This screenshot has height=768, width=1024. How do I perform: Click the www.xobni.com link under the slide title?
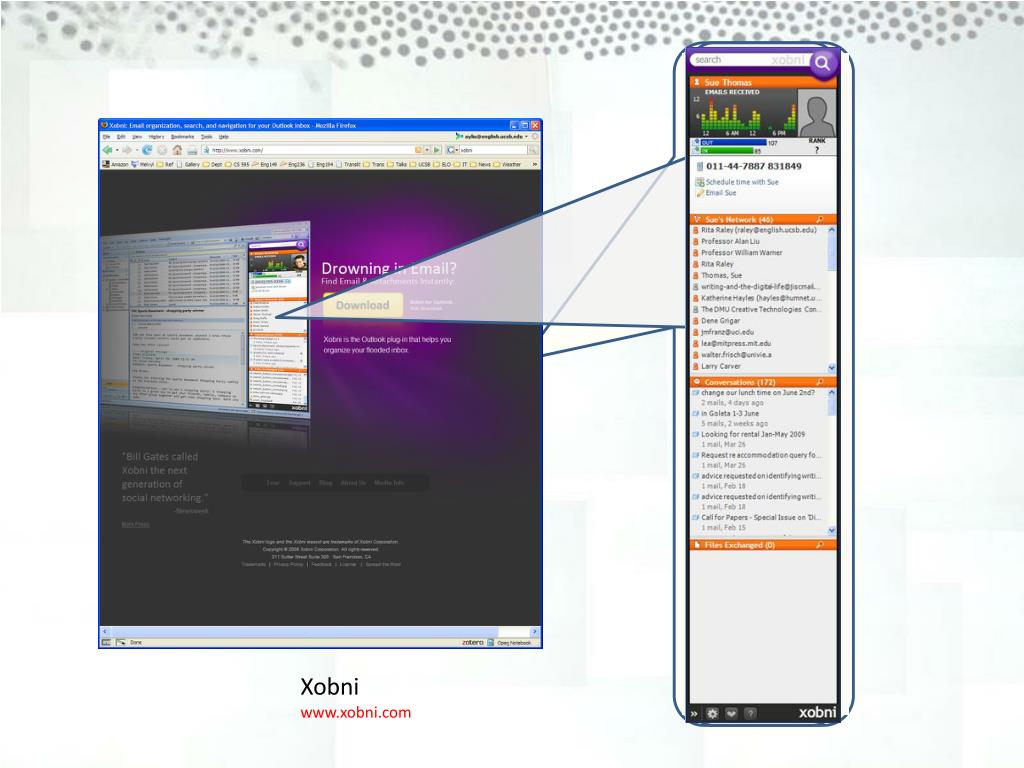click(355, 712)
